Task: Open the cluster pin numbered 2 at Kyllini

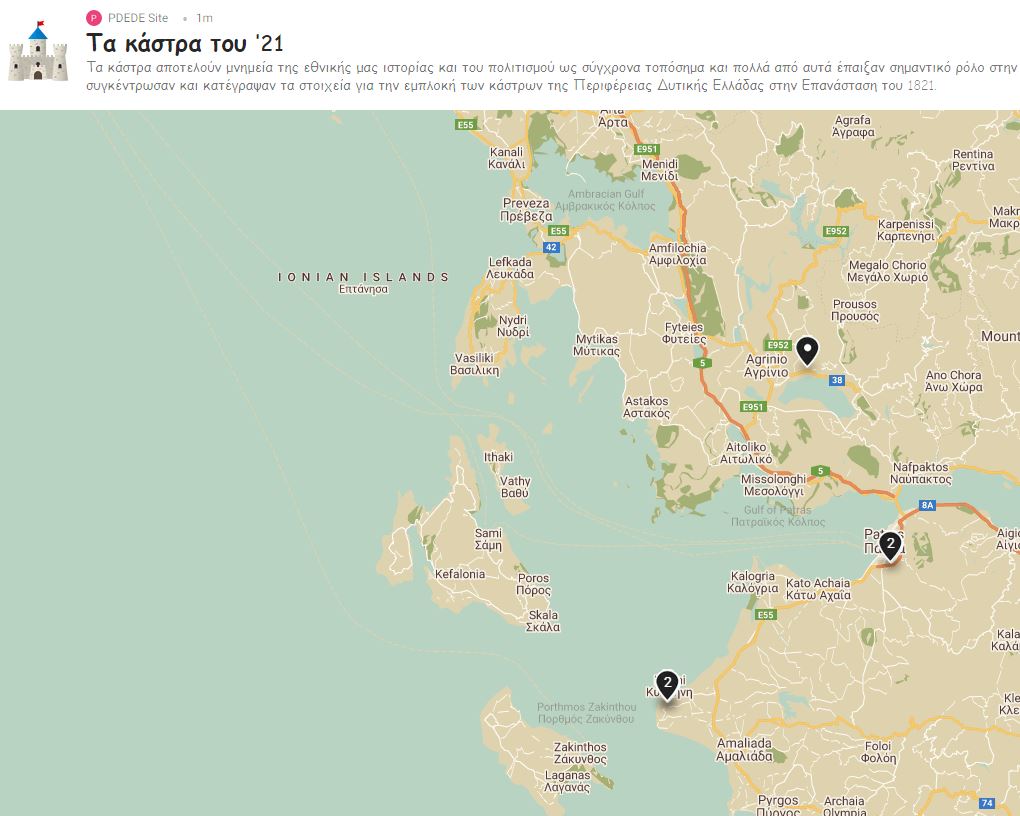Action: (x=667, y=685)
